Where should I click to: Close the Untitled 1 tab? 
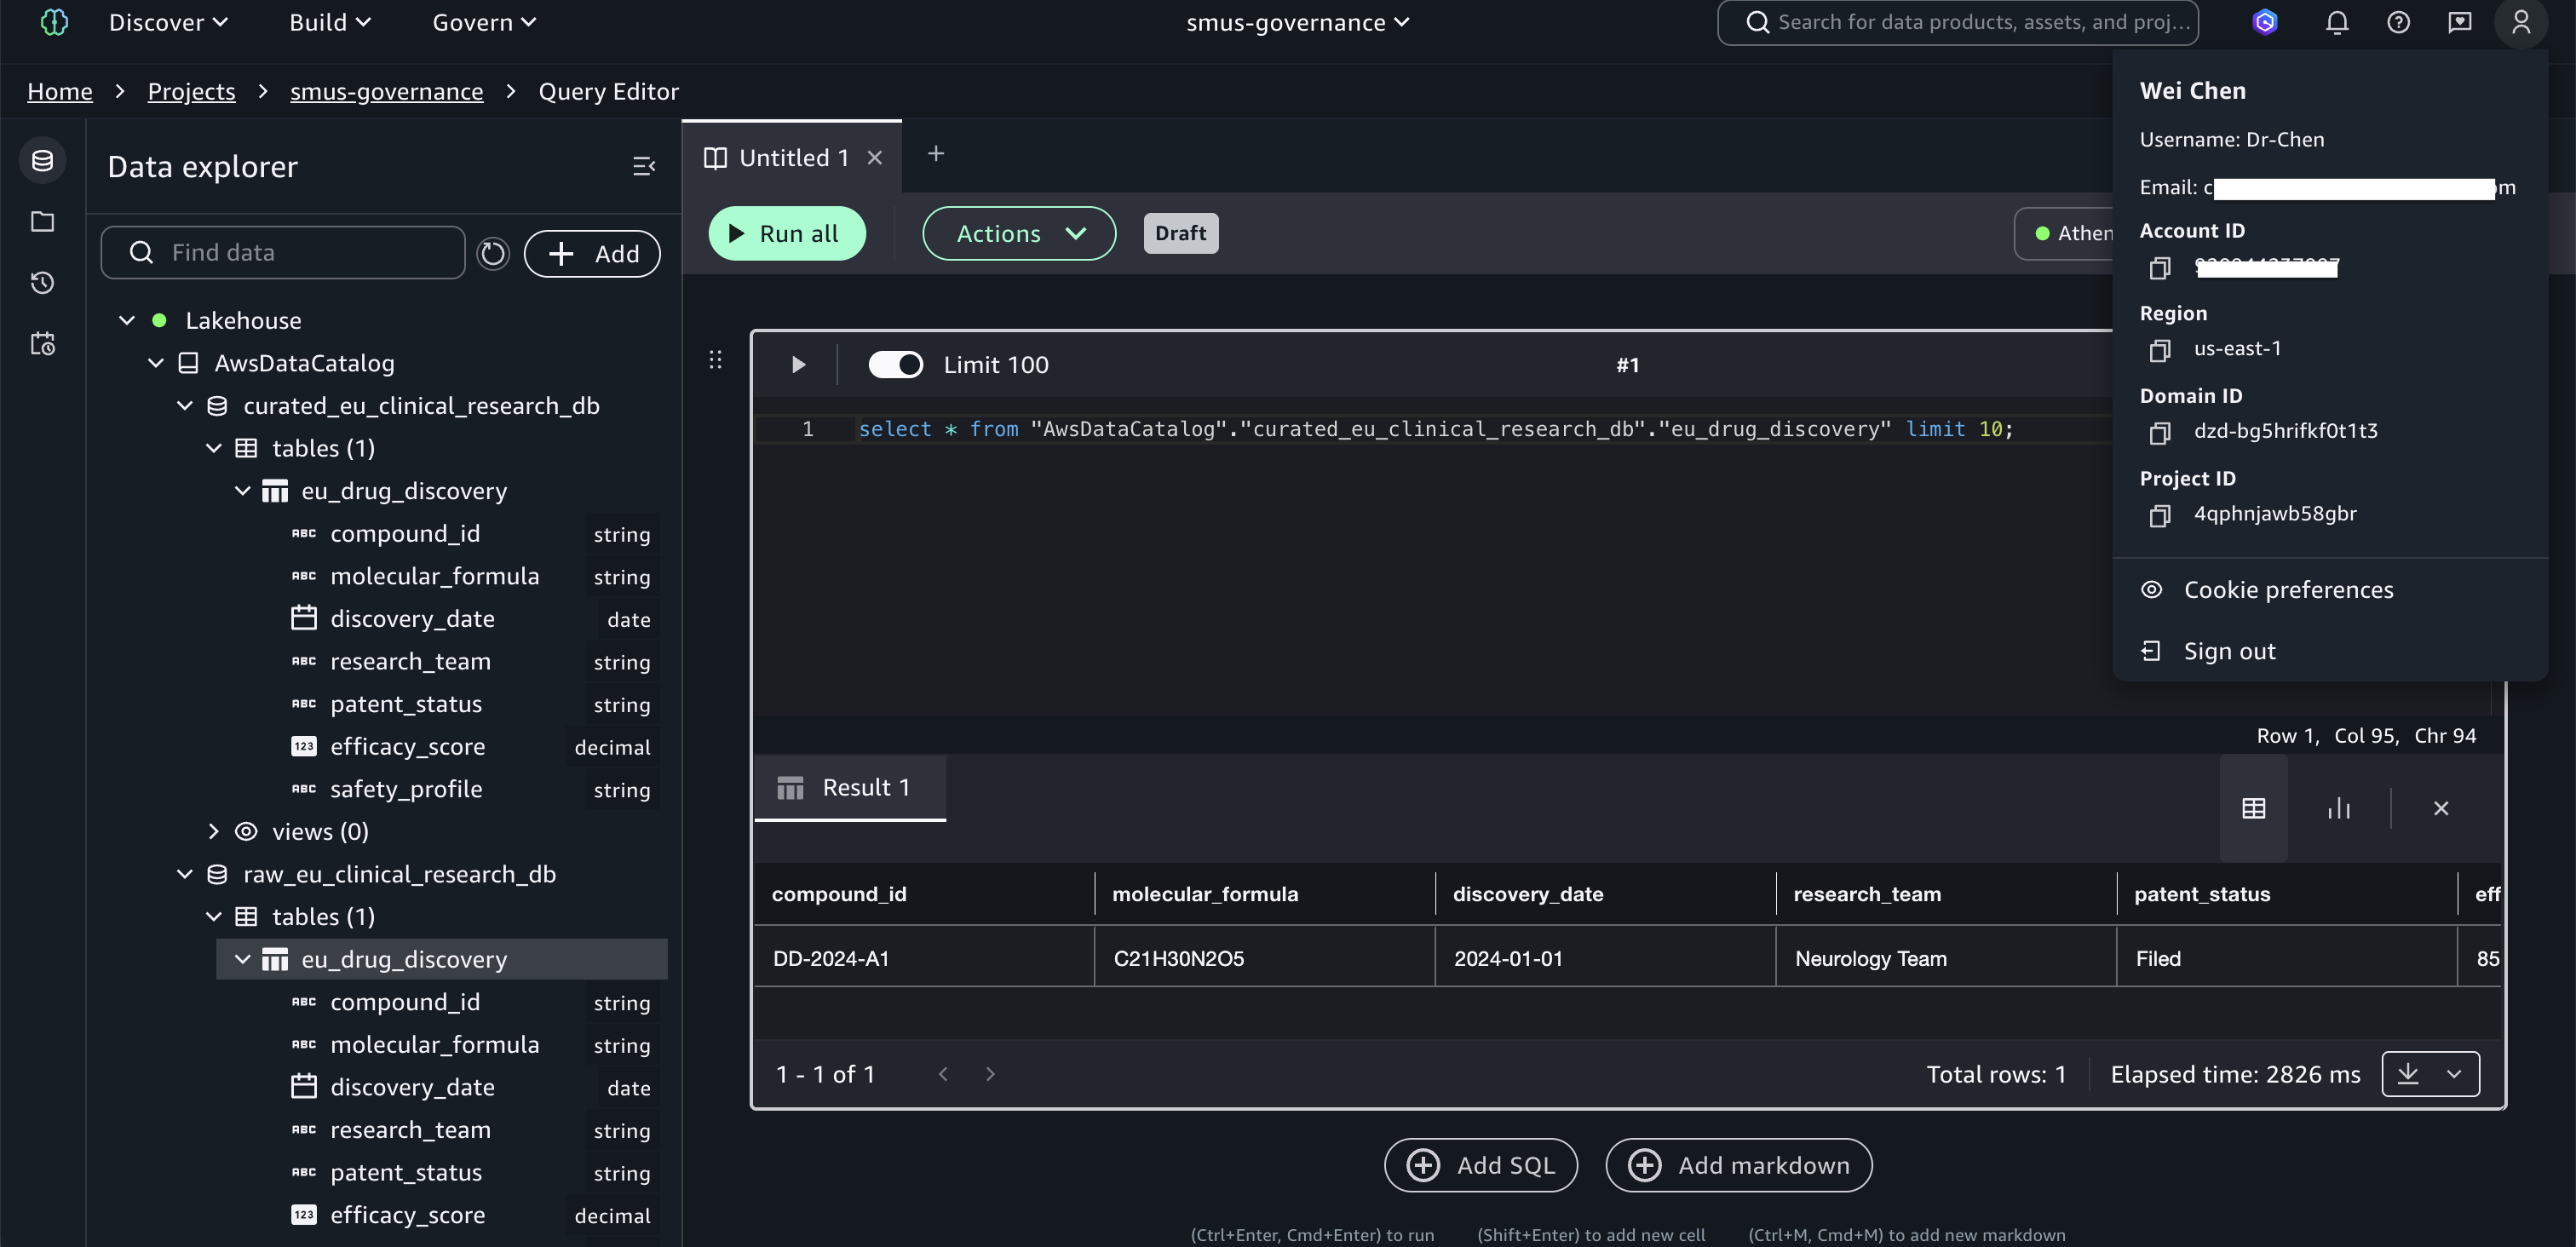875,158
